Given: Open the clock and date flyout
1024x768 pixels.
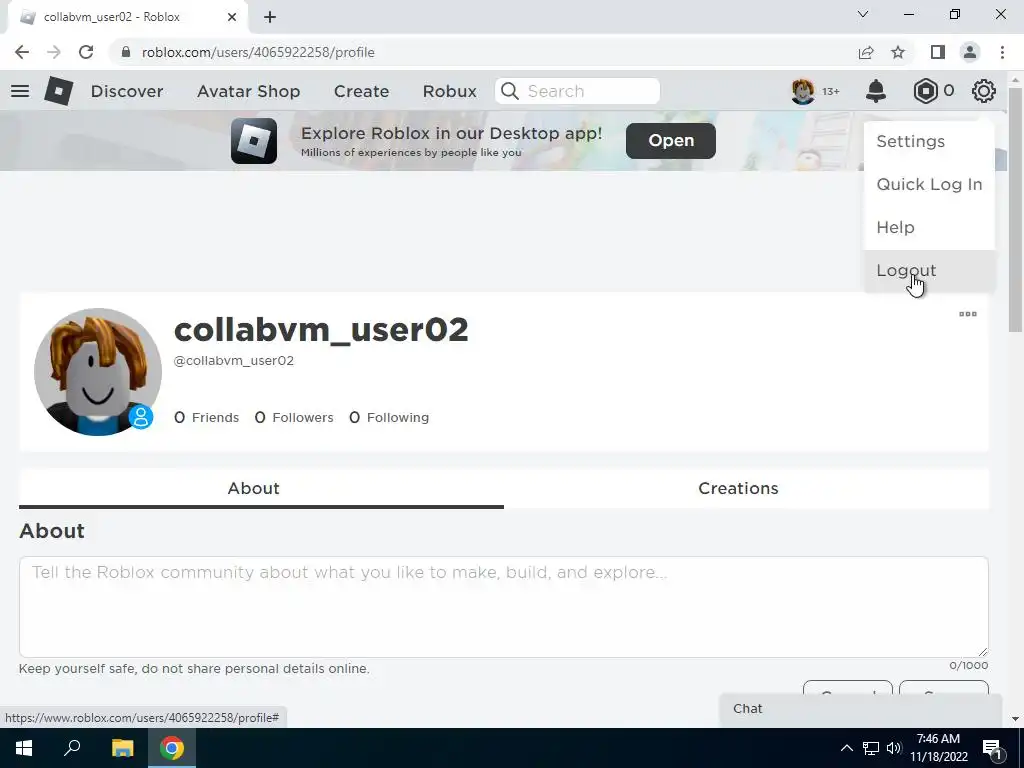Looking at the screenshot, I should click(x=938, y=748).
